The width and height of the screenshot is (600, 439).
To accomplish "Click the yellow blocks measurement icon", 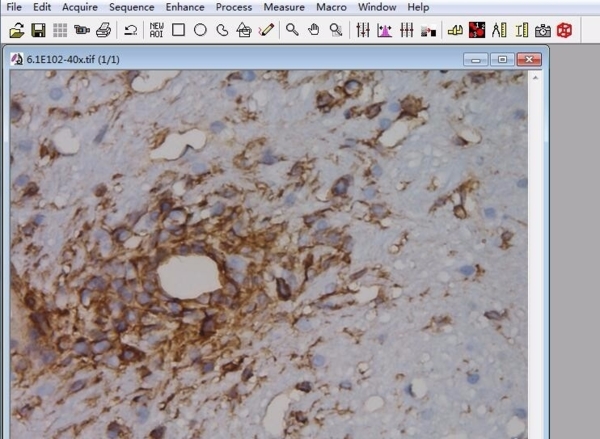I will pyautogui.click(x=455, y=30).
